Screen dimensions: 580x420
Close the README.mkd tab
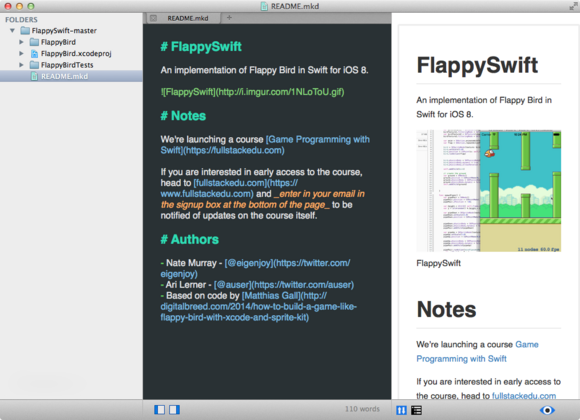coord(153,18)
